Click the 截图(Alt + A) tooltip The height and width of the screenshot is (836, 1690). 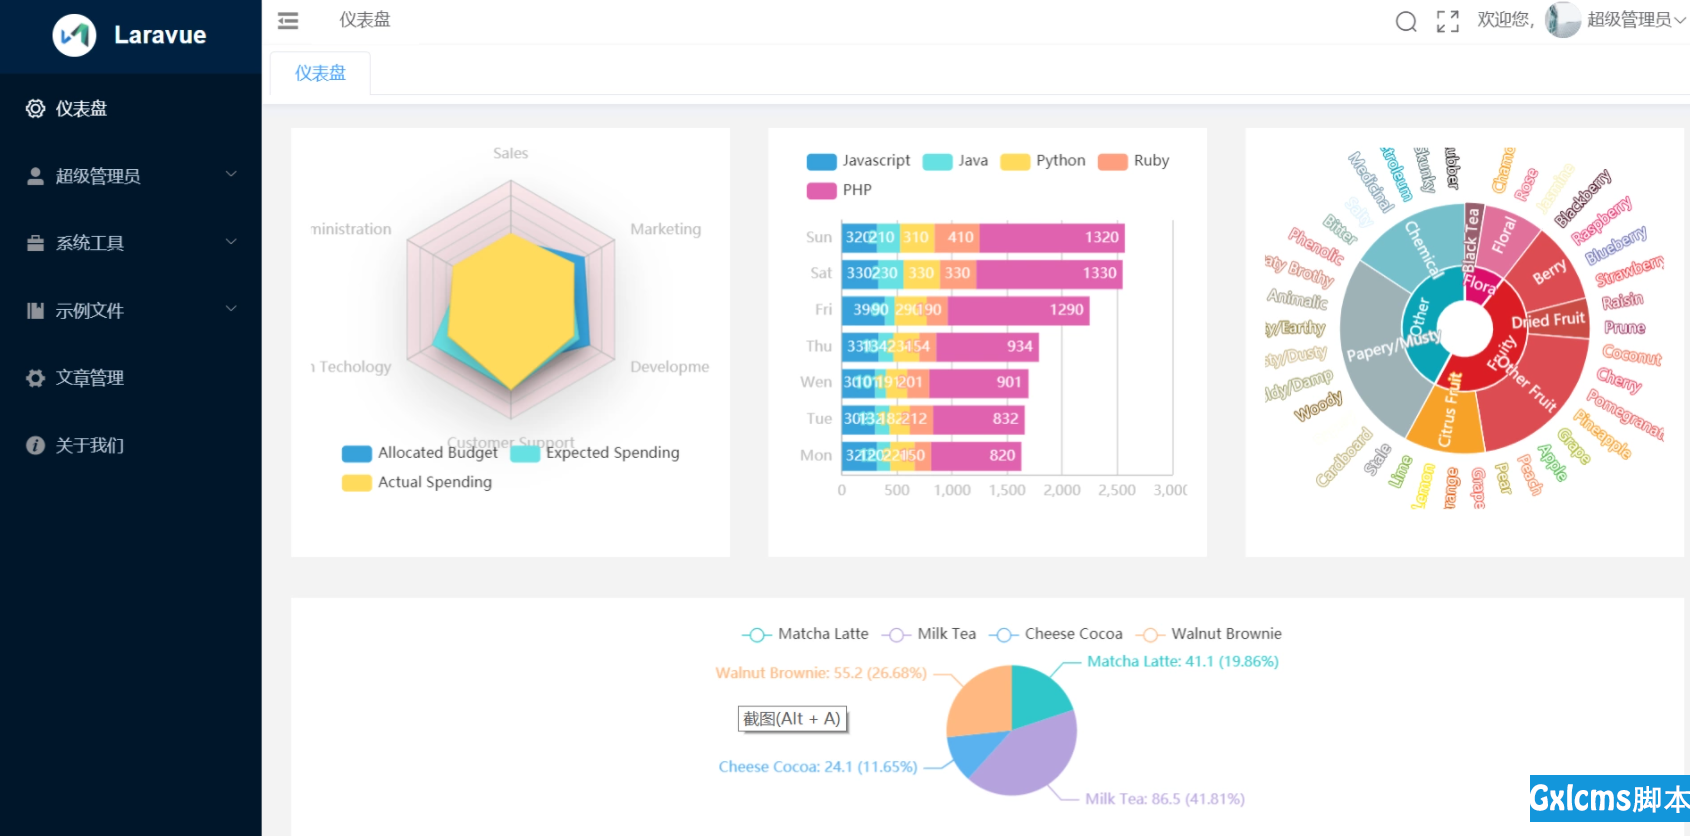[x=793, y=719]
